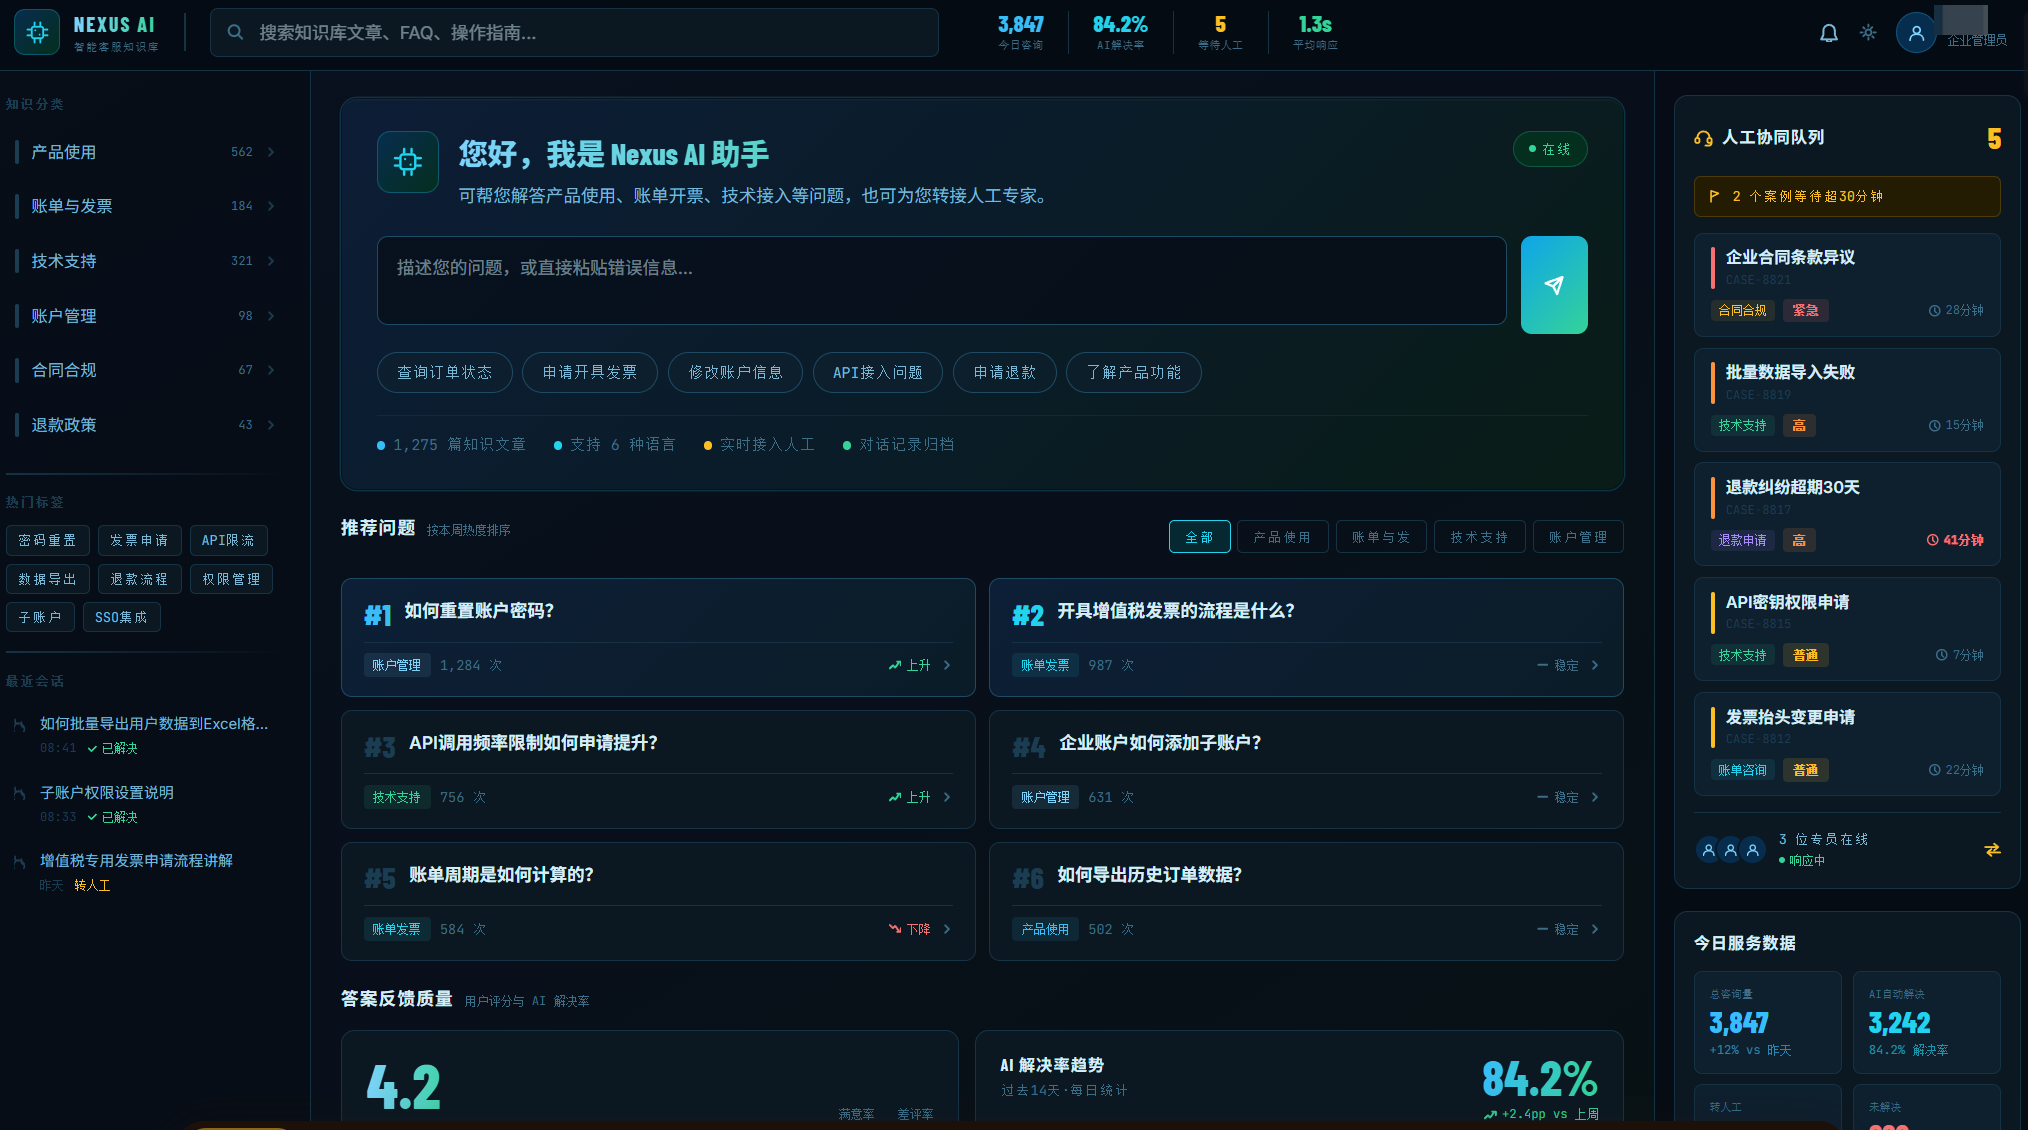Image resolution: width=2028 pixels, height=1130 pixels.
Task: Click the 申请退款 quick prompt
Action: pos(1005,373)
